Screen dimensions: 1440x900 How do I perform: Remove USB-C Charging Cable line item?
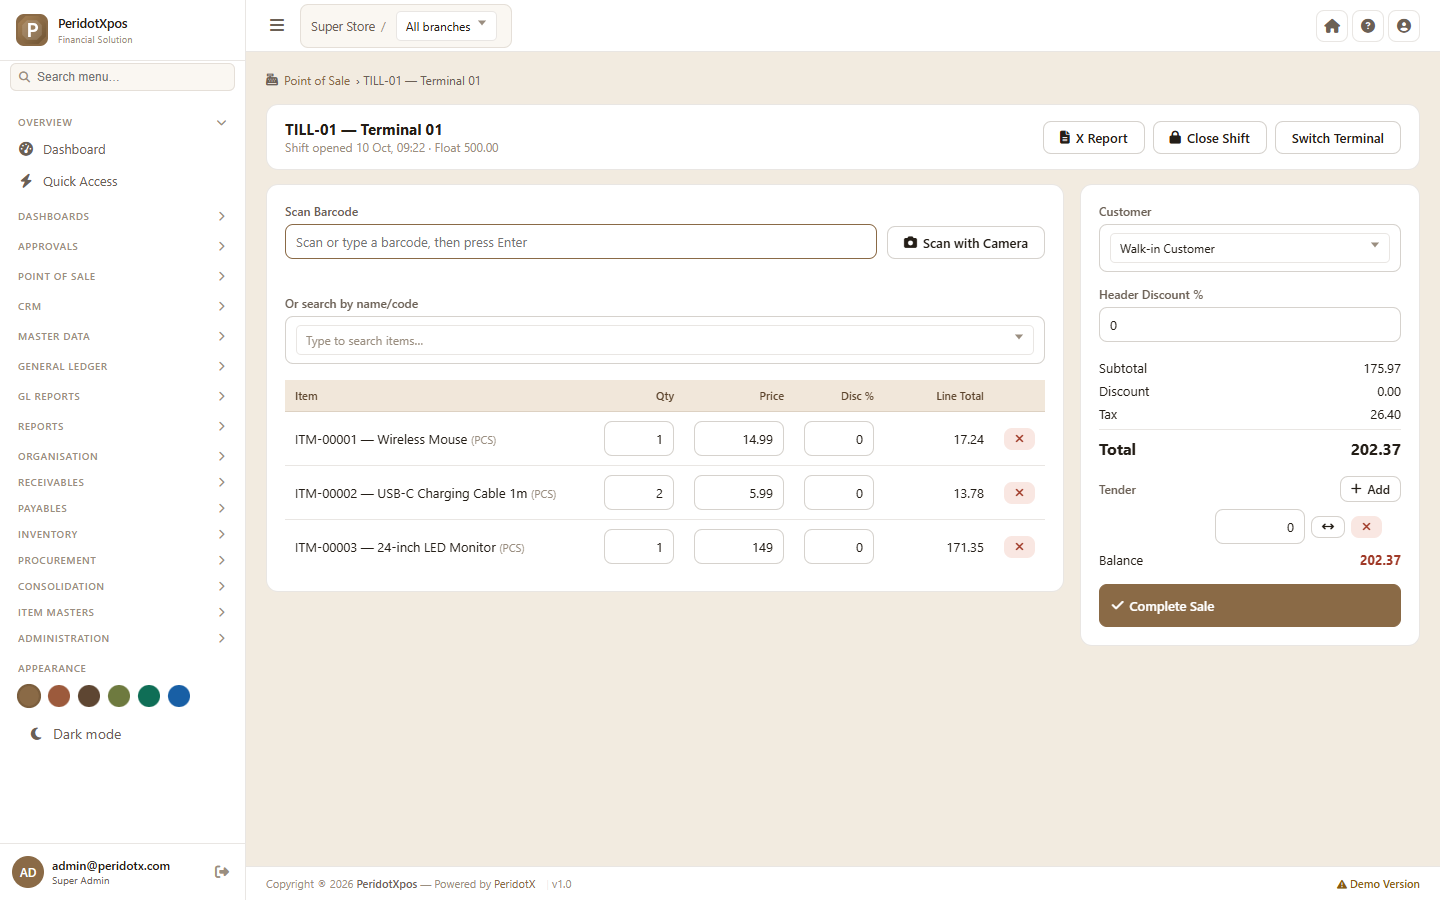(1019, 493)
